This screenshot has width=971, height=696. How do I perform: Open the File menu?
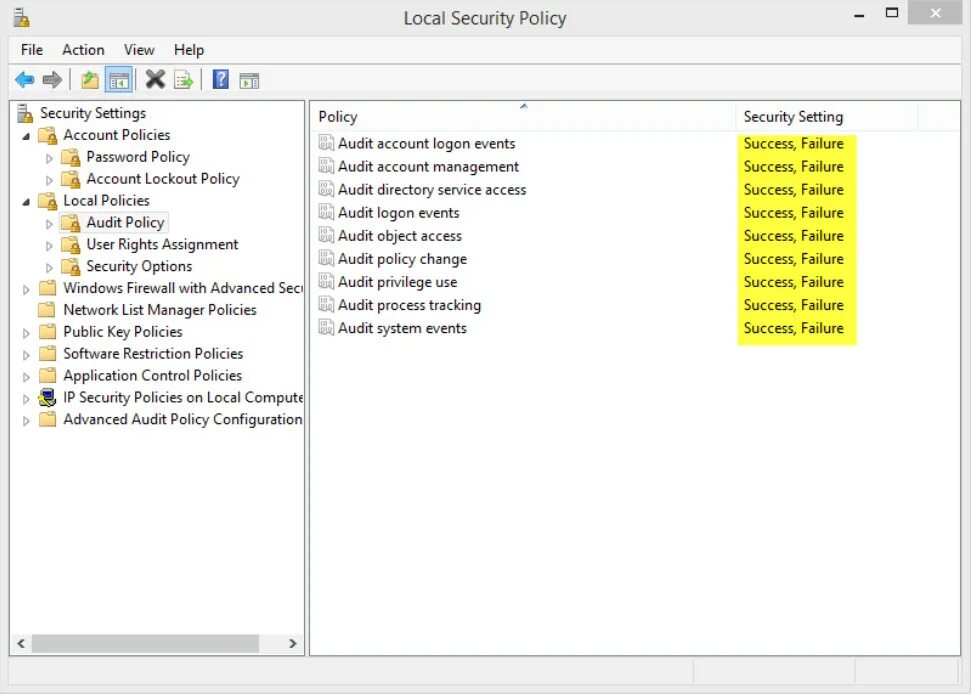[32, 50]
